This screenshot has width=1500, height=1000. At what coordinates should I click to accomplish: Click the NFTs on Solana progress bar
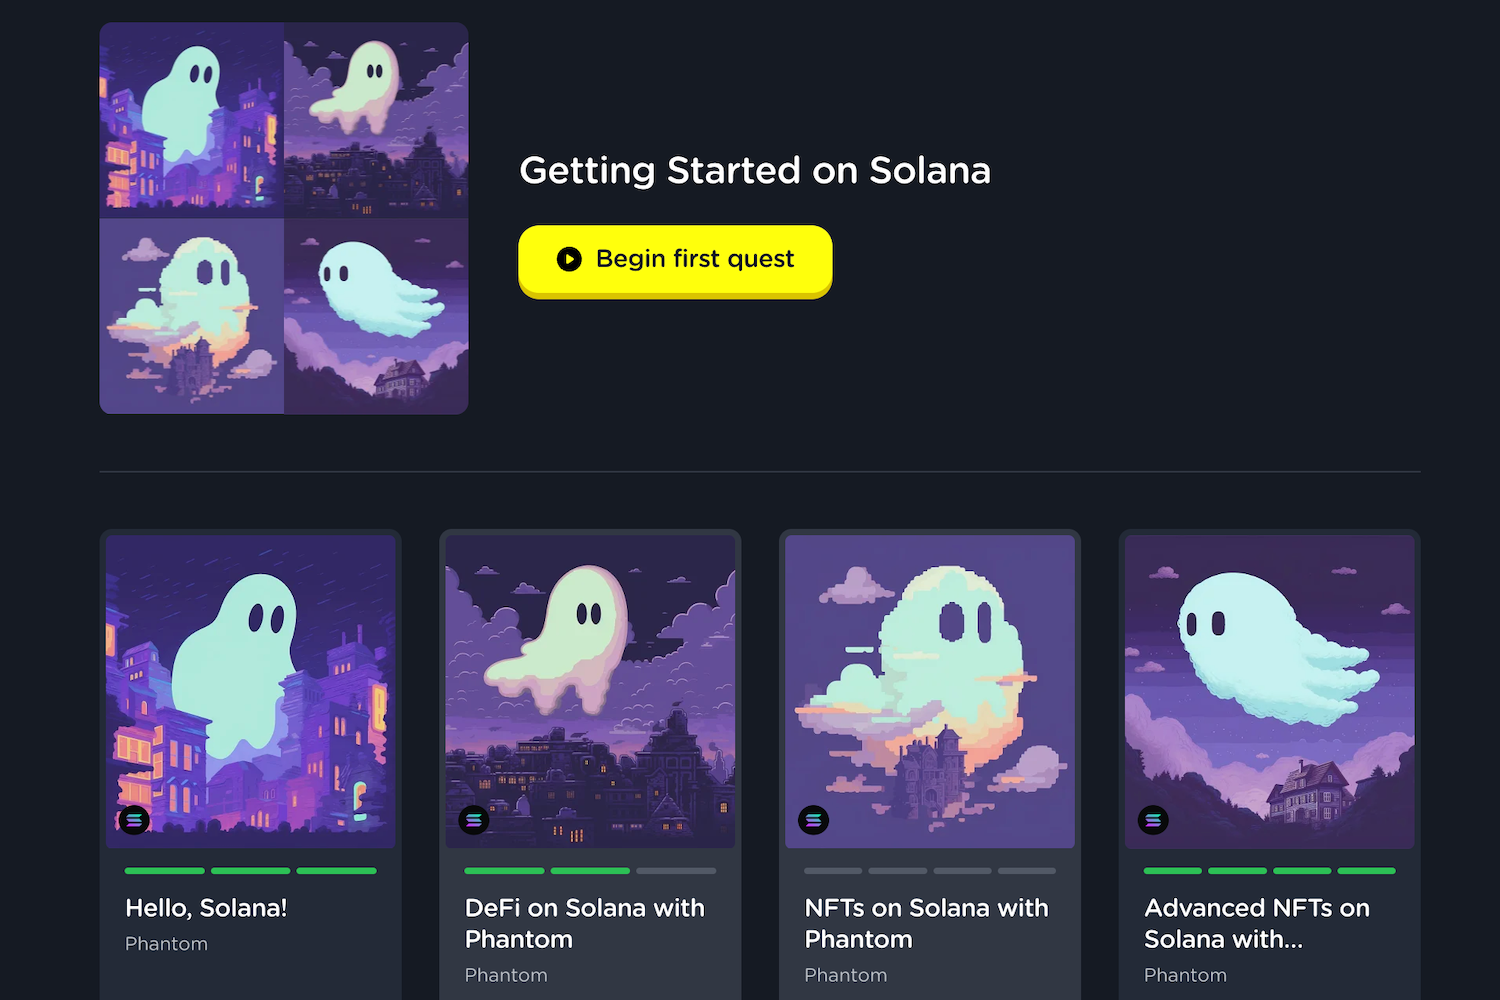point(930,871)
